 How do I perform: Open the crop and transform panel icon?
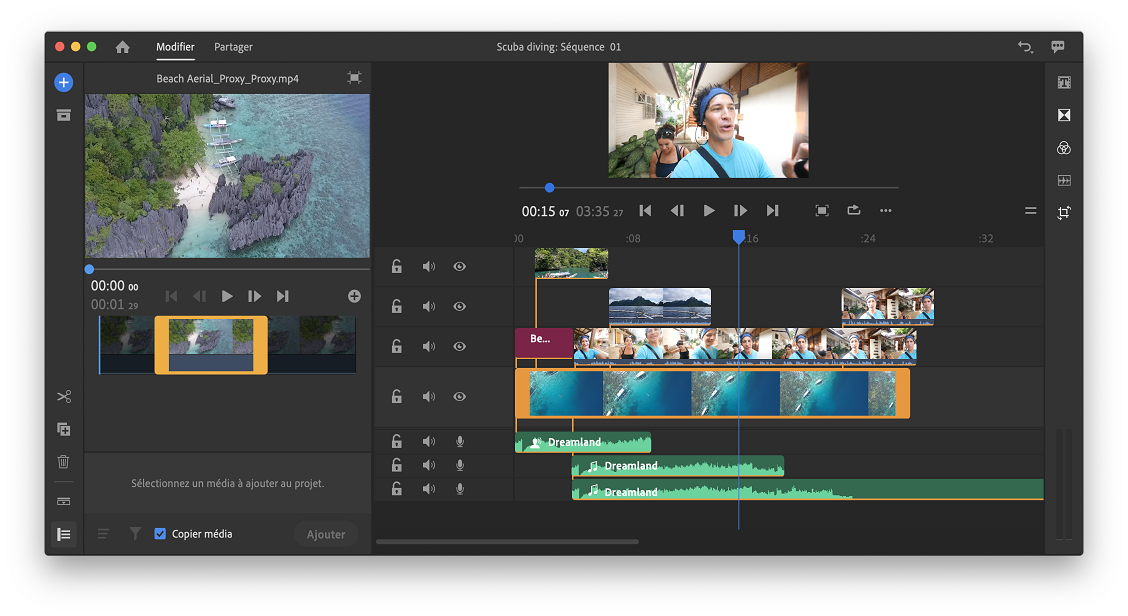pyautogui.click(x=1064, y=213)
